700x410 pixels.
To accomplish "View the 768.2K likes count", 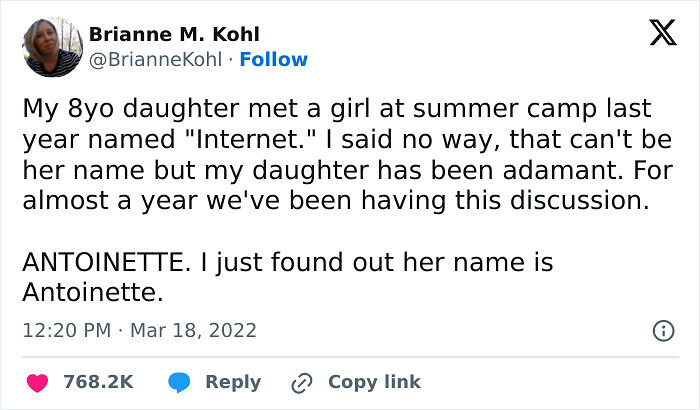I will coord(98,382).
